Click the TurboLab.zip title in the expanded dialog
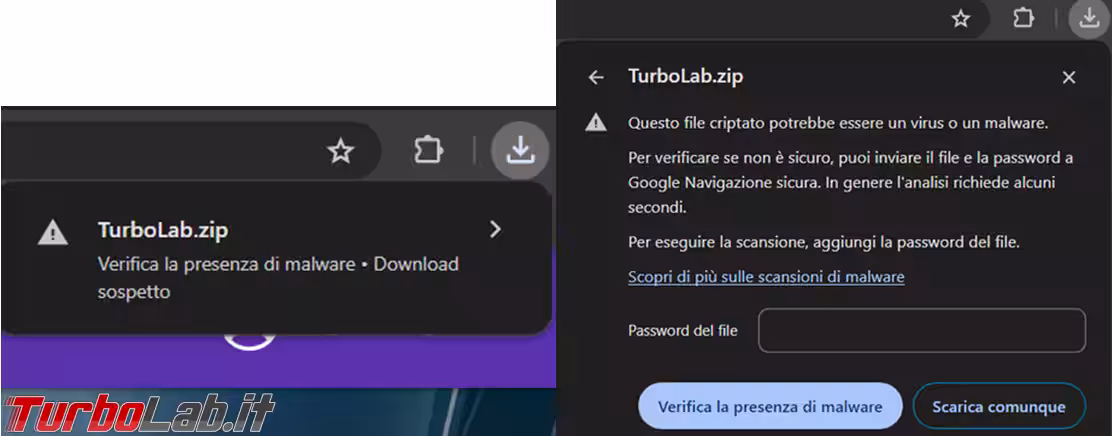This screenshot has width=1112, height=436. coord(685,76)
